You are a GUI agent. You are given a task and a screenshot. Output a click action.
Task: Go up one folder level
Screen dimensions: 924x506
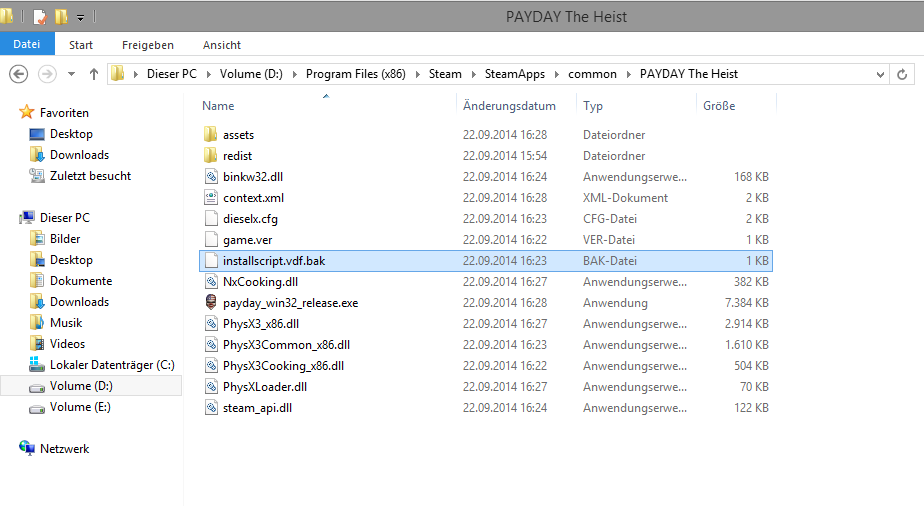94,74
